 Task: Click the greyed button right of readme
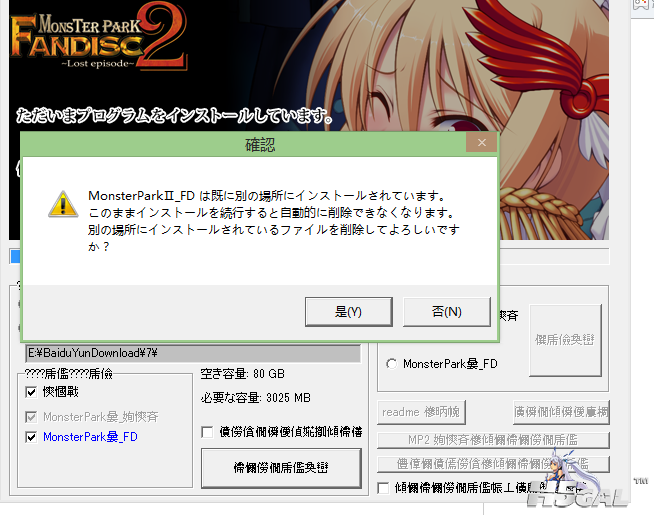click(x=561, y=412)
